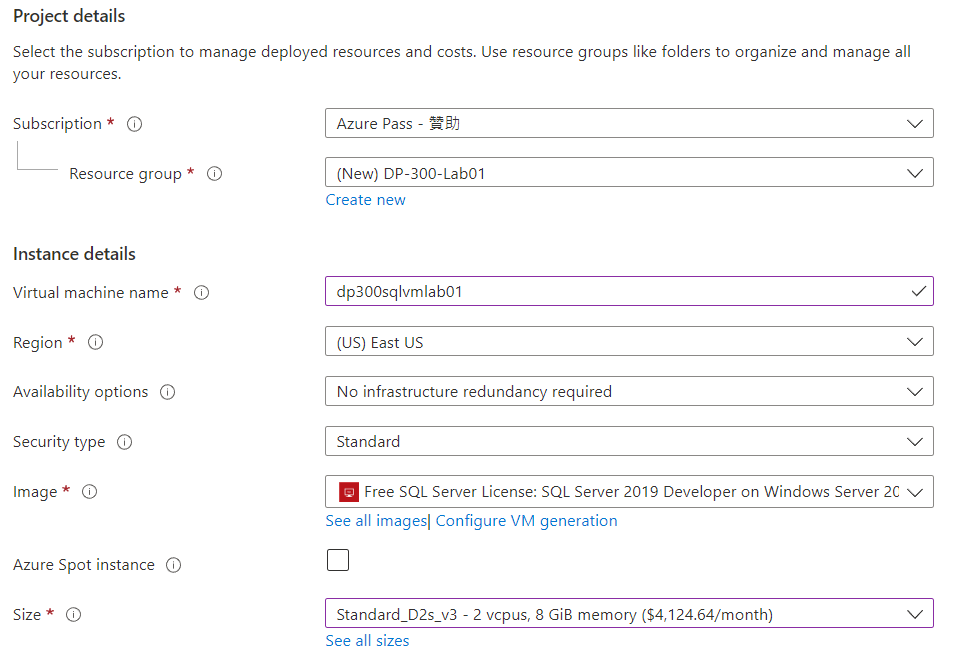This screenshot has width=961, height=661.
Task: Click the Virtual machine name text field
Action: click(615, 292)
